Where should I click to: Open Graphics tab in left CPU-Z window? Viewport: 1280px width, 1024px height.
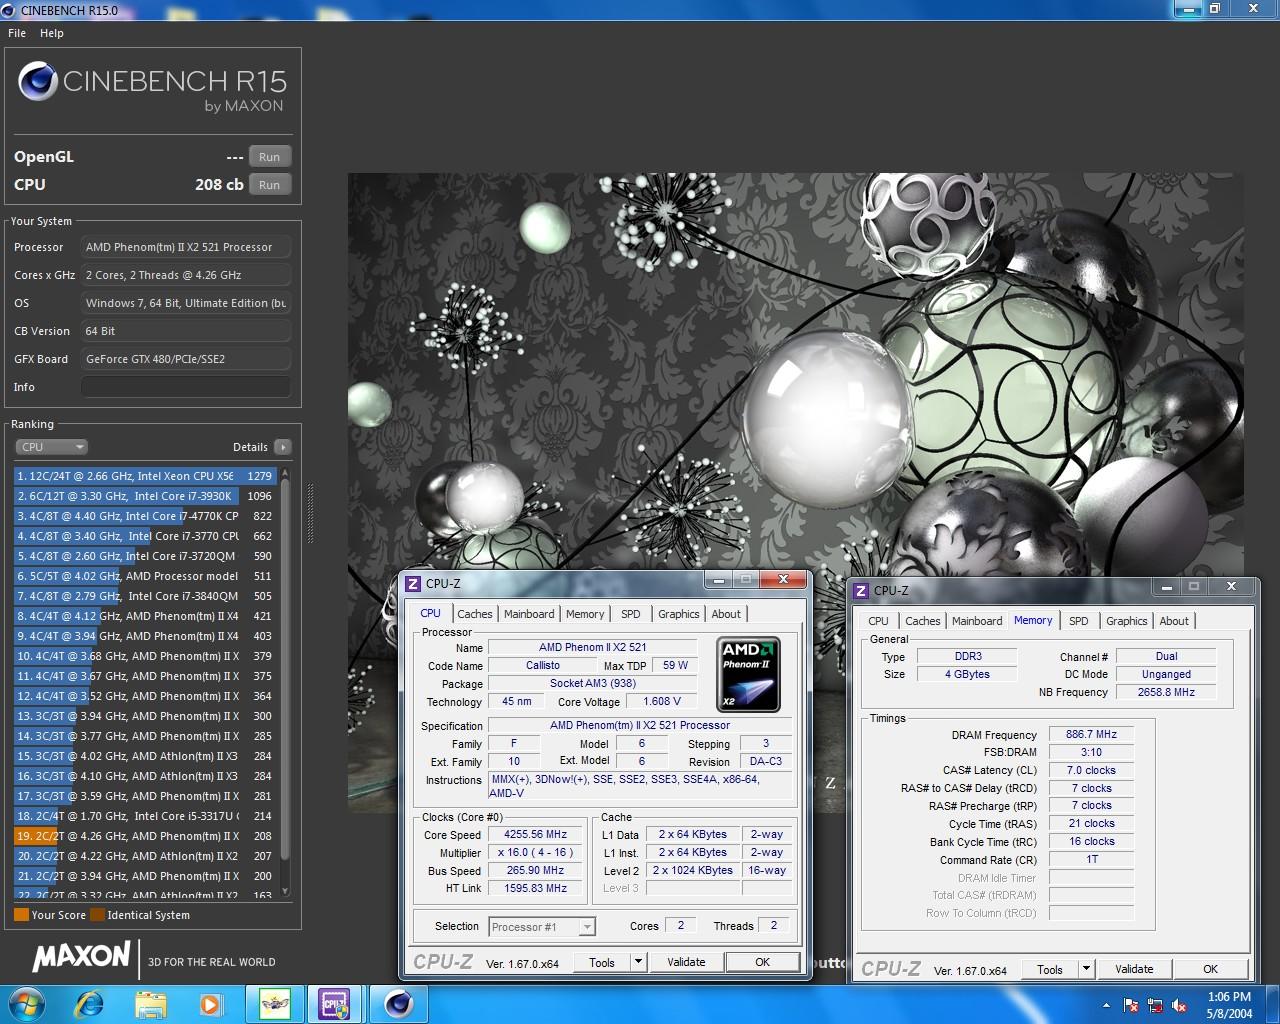[679, 614]
